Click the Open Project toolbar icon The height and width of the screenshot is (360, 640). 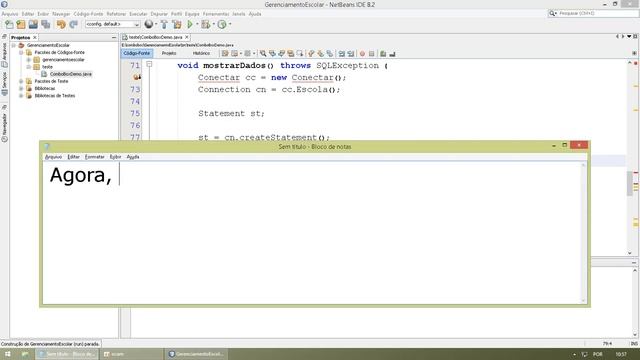[33, 24]
